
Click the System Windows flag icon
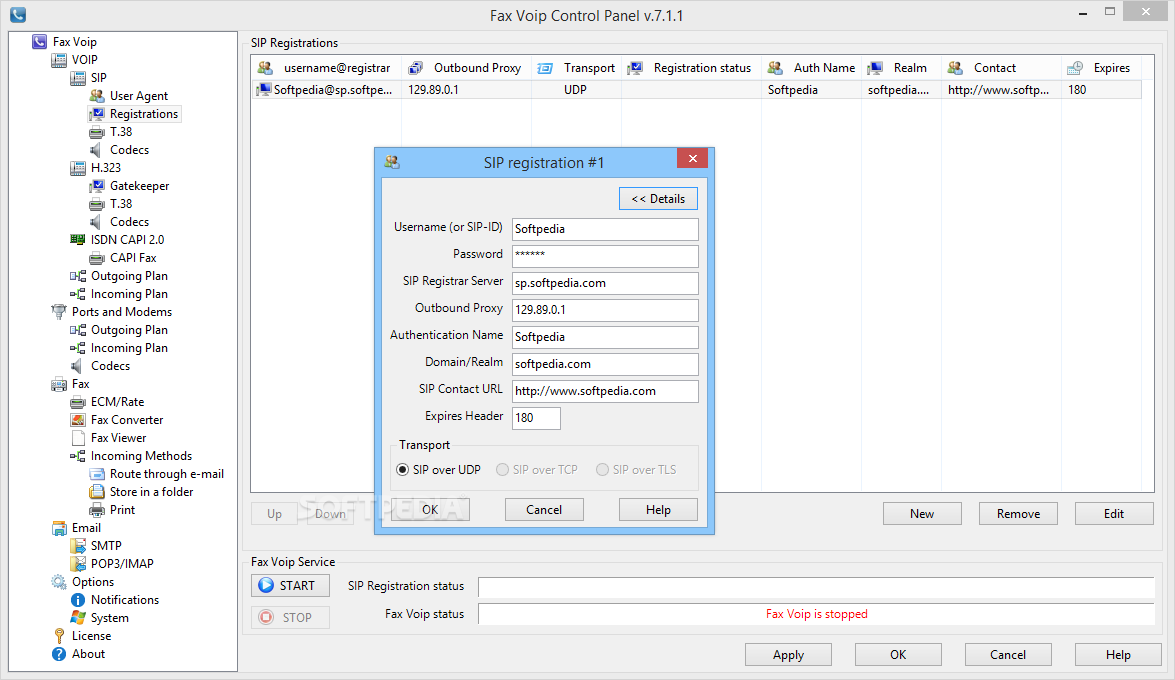pos(77,617)
